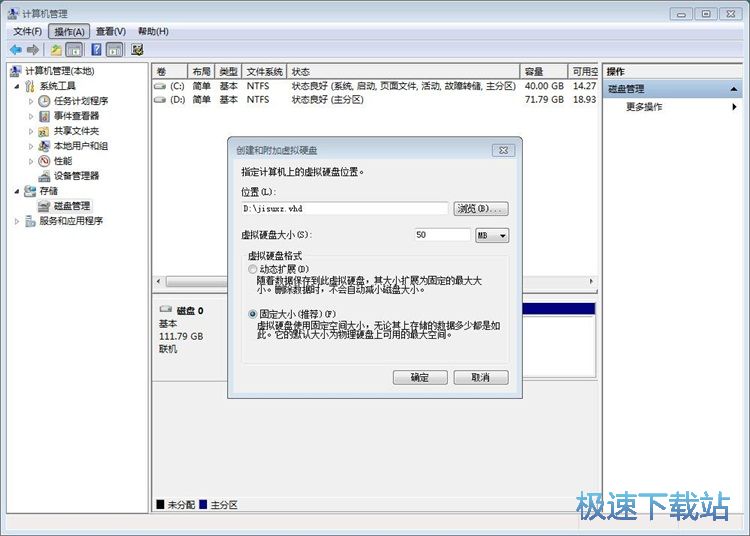Expand the 服务和应用程序 tree node

pos(17,221)
